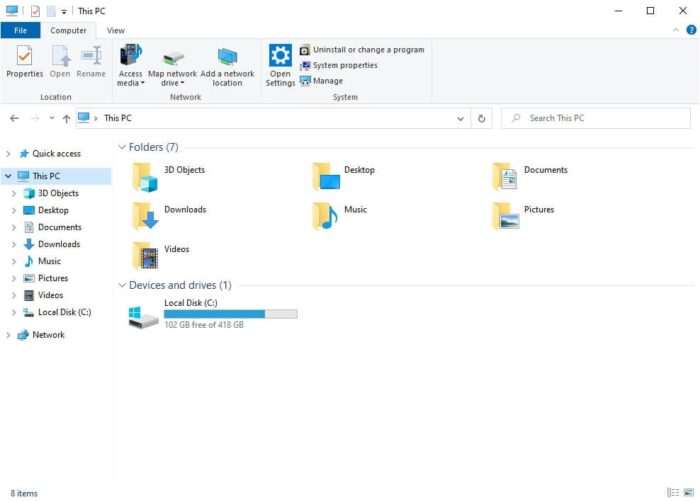Collapse the Devices and drives group
The width and height of the screenshot is (700, 502).
pos(121,285)
